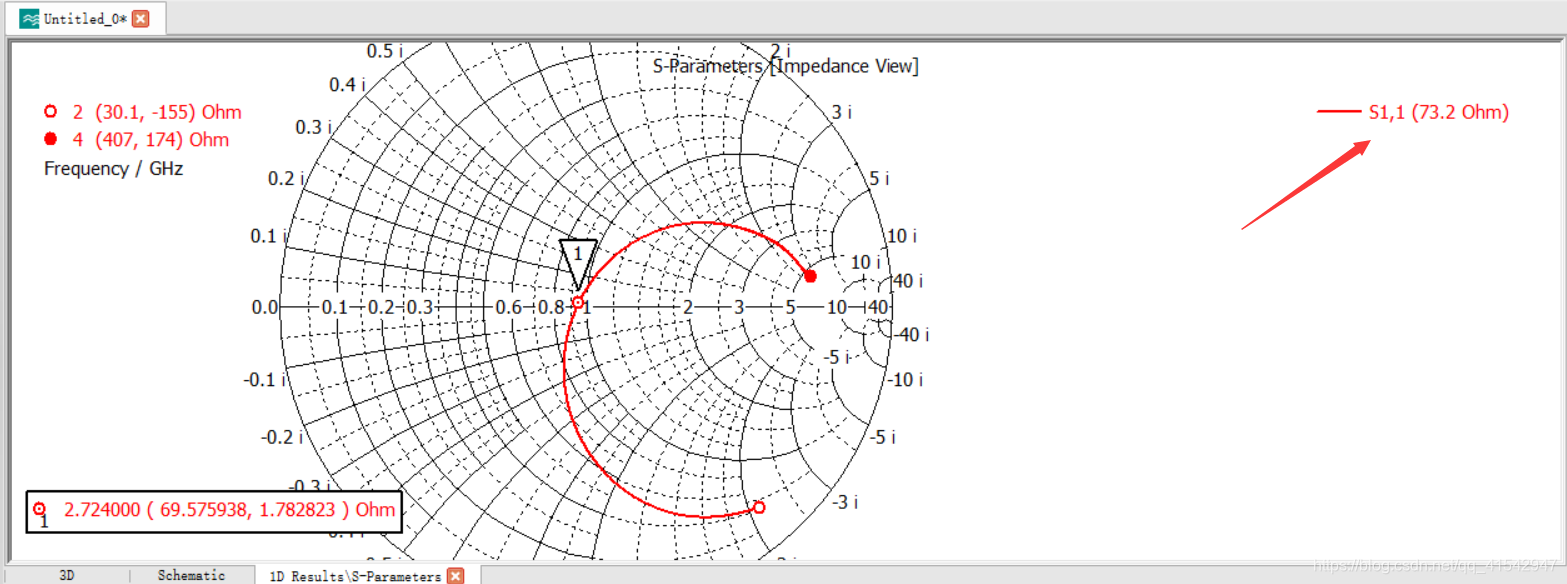This screenshot has height=584, width=1567.
Task: Click the hollow red endpoint marker at curve bottom
Action: tap(759, 508)
